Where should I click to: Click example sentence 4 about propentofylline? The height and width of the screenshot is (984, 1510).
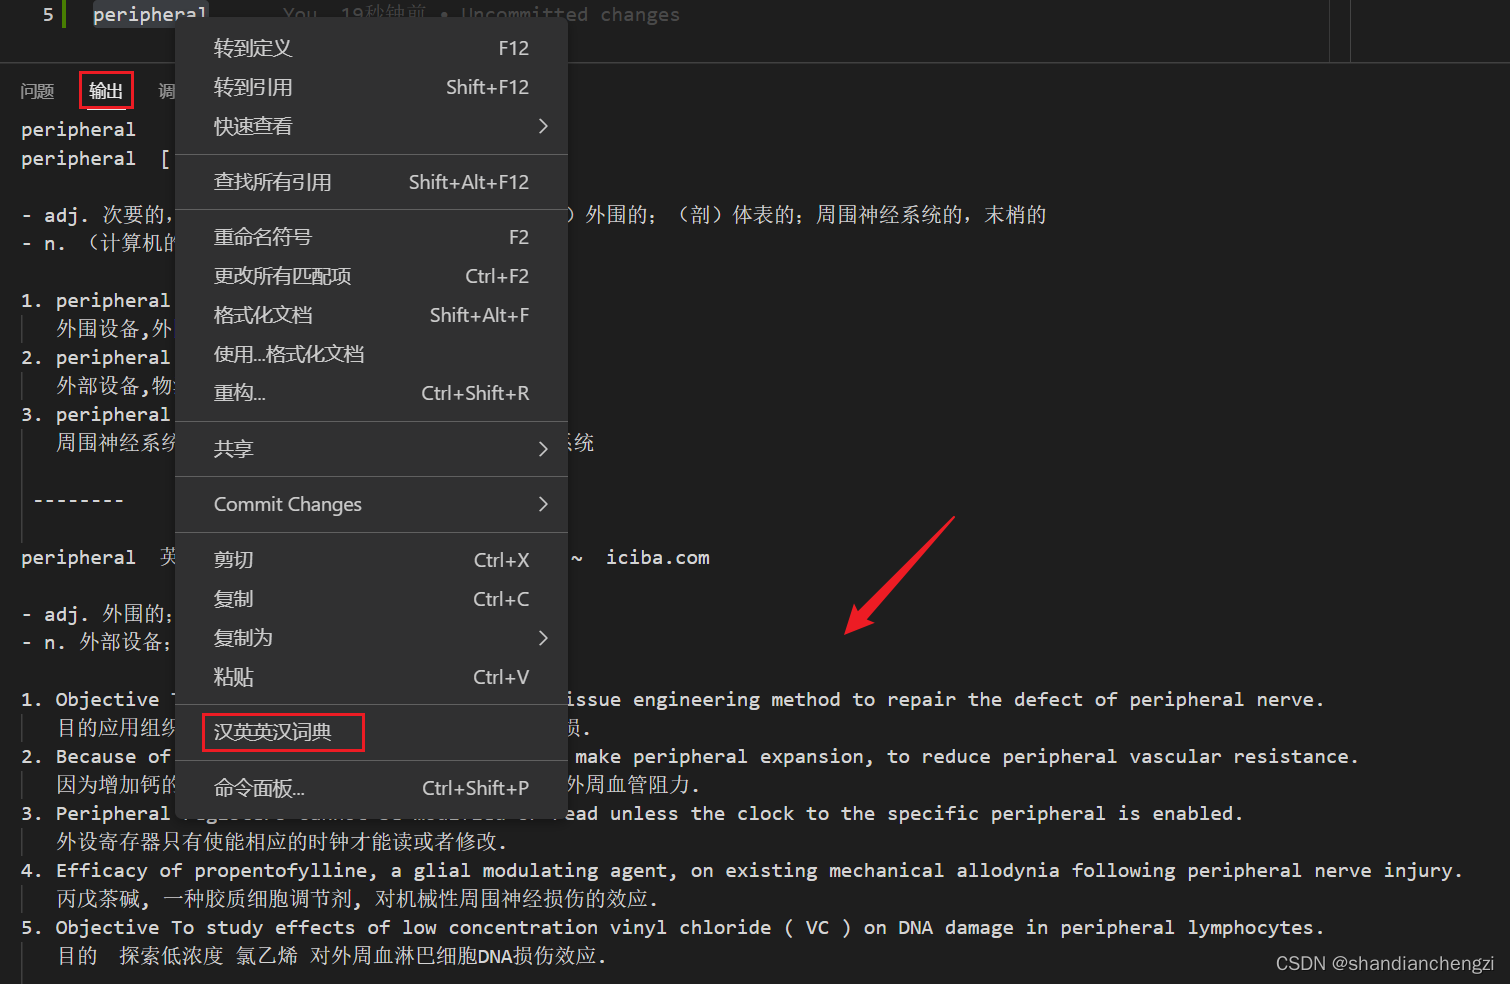pyautogui.click(x=741, y=871)
